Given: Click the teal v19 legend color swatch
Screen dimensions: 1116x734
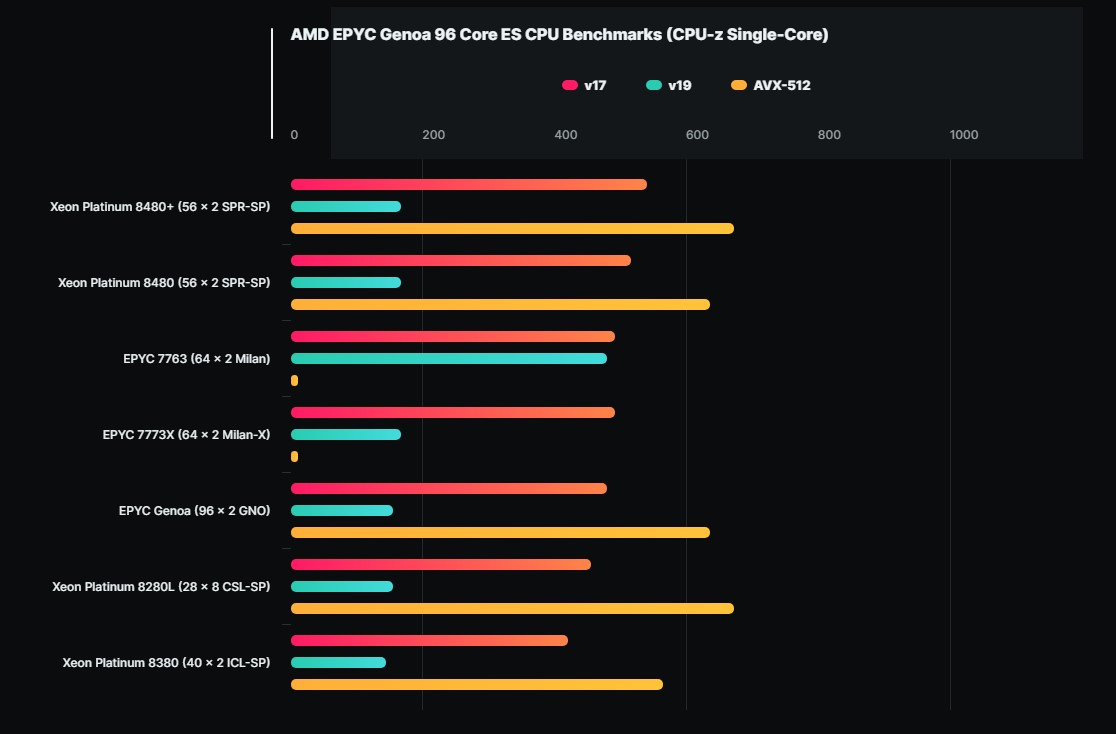Looking at the screenshot, I should (x=654, y=86).
